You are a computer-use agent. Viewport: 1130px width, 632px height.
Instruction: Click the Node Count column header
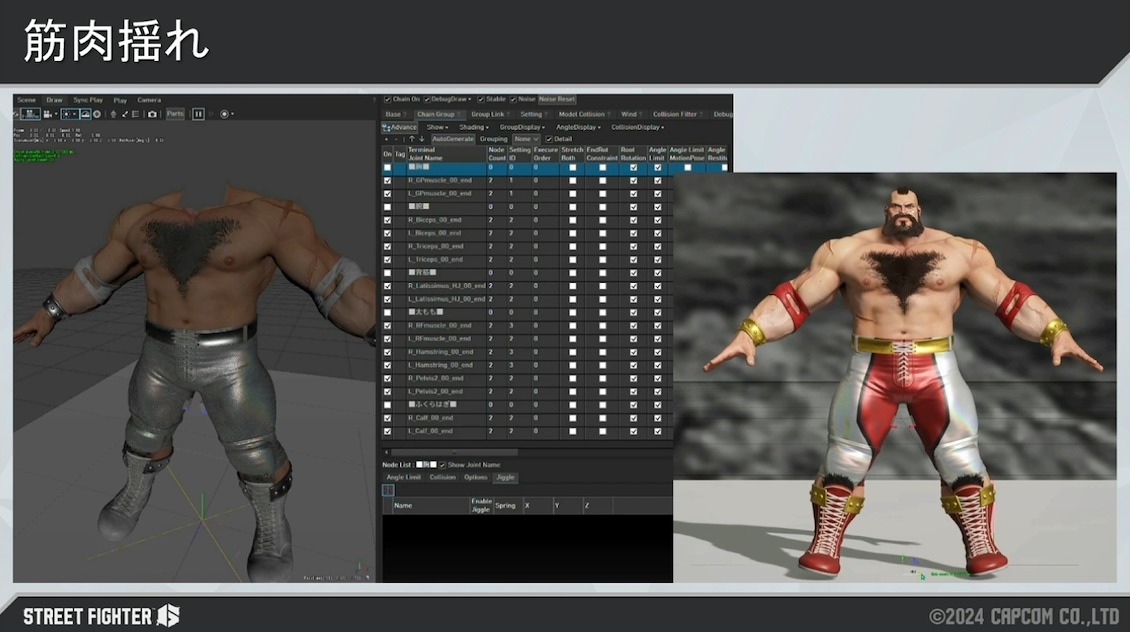point(497,154)
